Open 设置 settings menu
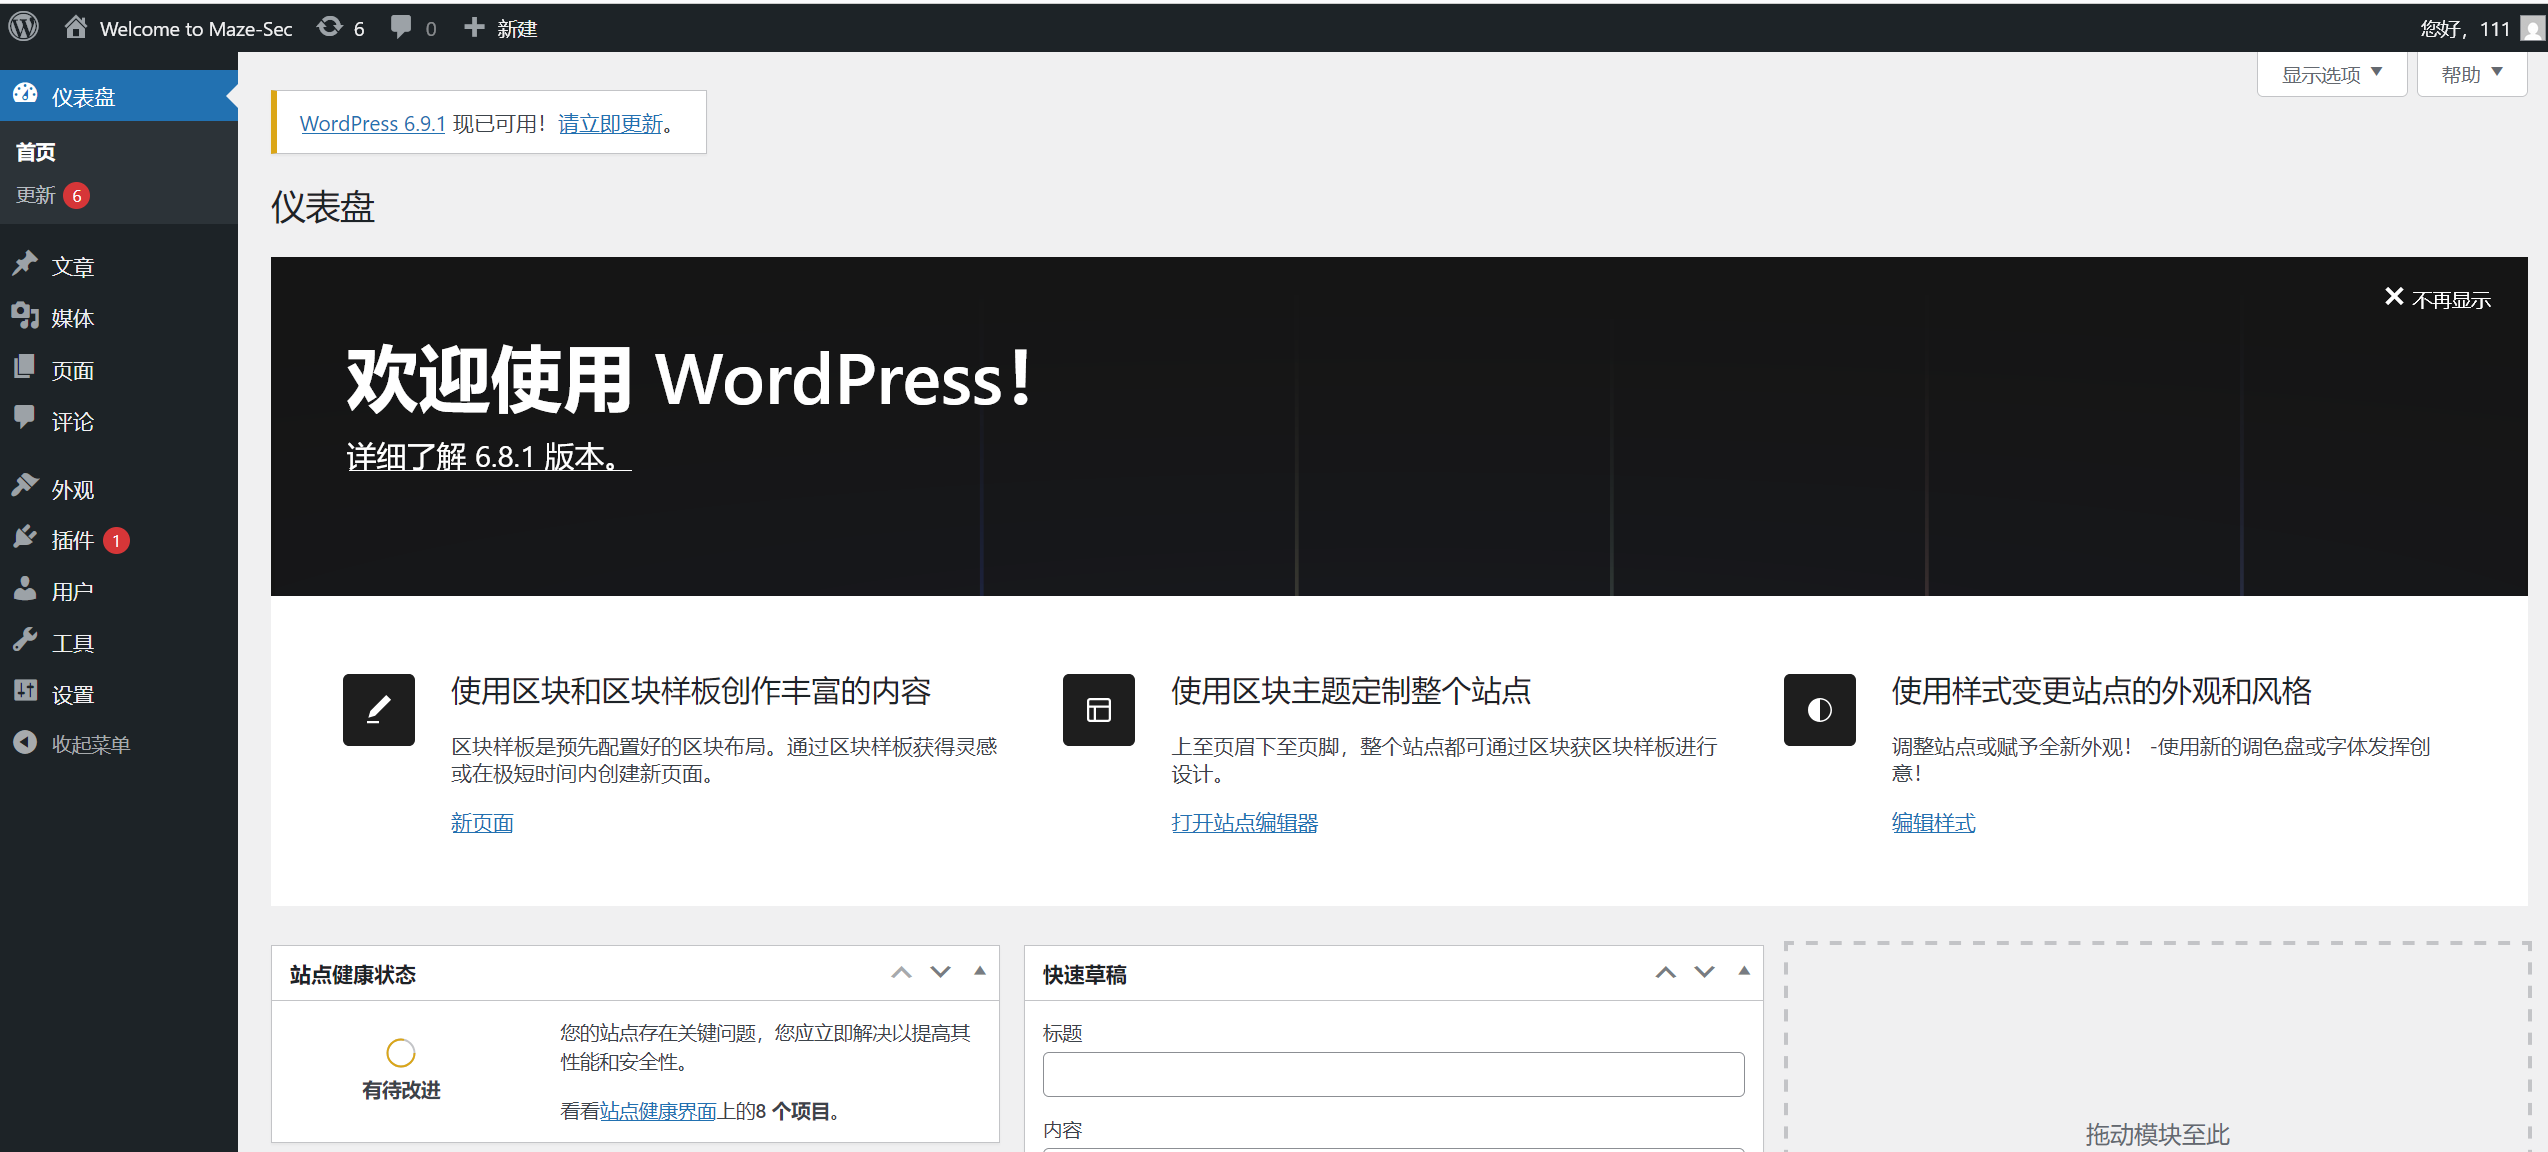The image size is (2548, 1152). (72, 694)
